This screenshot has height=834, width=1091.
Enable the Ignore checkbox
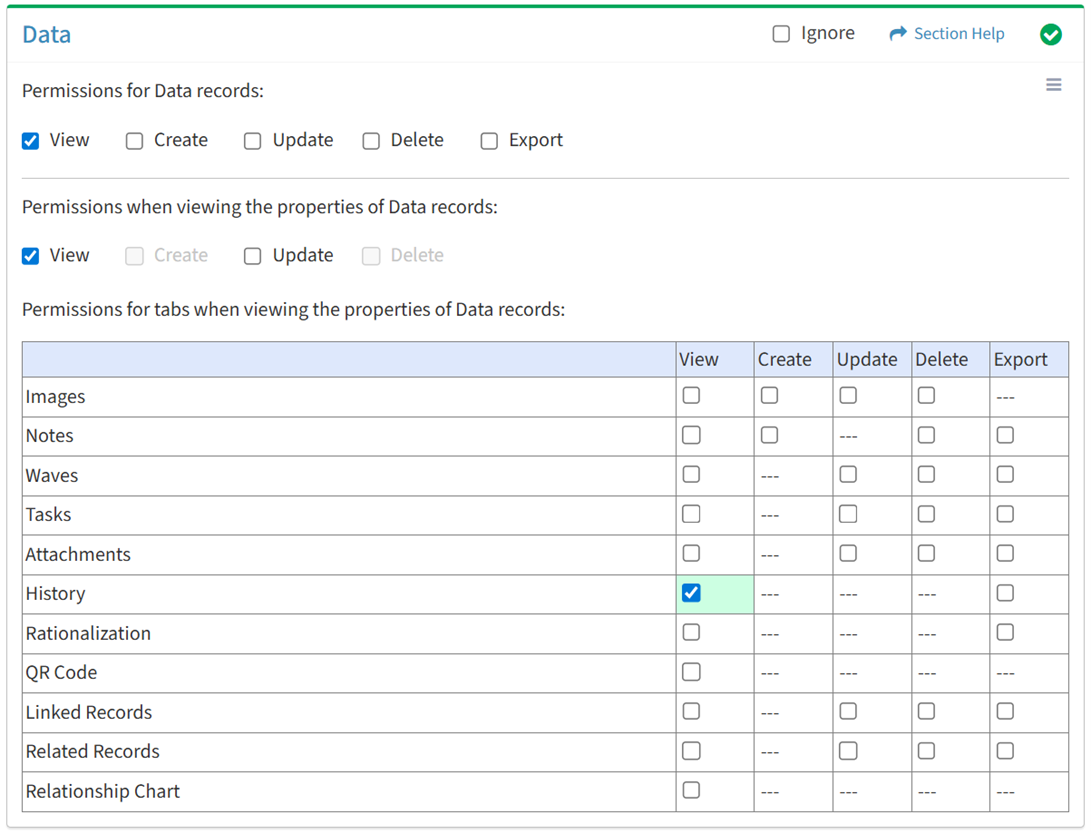tap(781, 34)
